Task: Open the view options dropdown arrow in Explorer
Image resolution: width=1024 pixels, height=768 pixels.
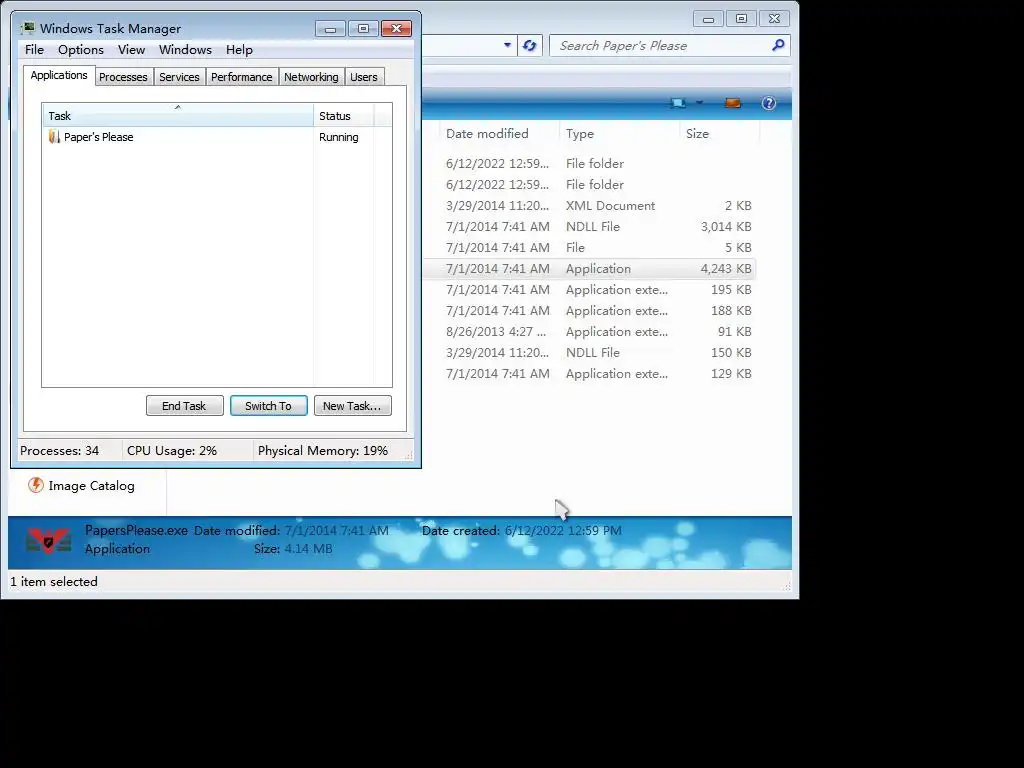Action: pos(699,103)
